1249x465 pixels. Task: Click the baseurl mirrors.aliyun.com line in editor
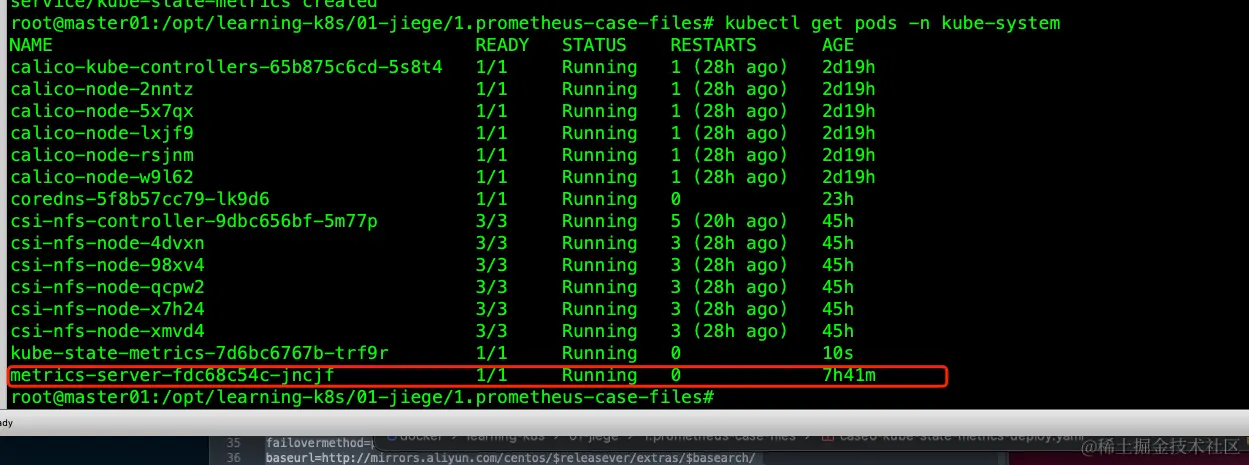(509, 458)
